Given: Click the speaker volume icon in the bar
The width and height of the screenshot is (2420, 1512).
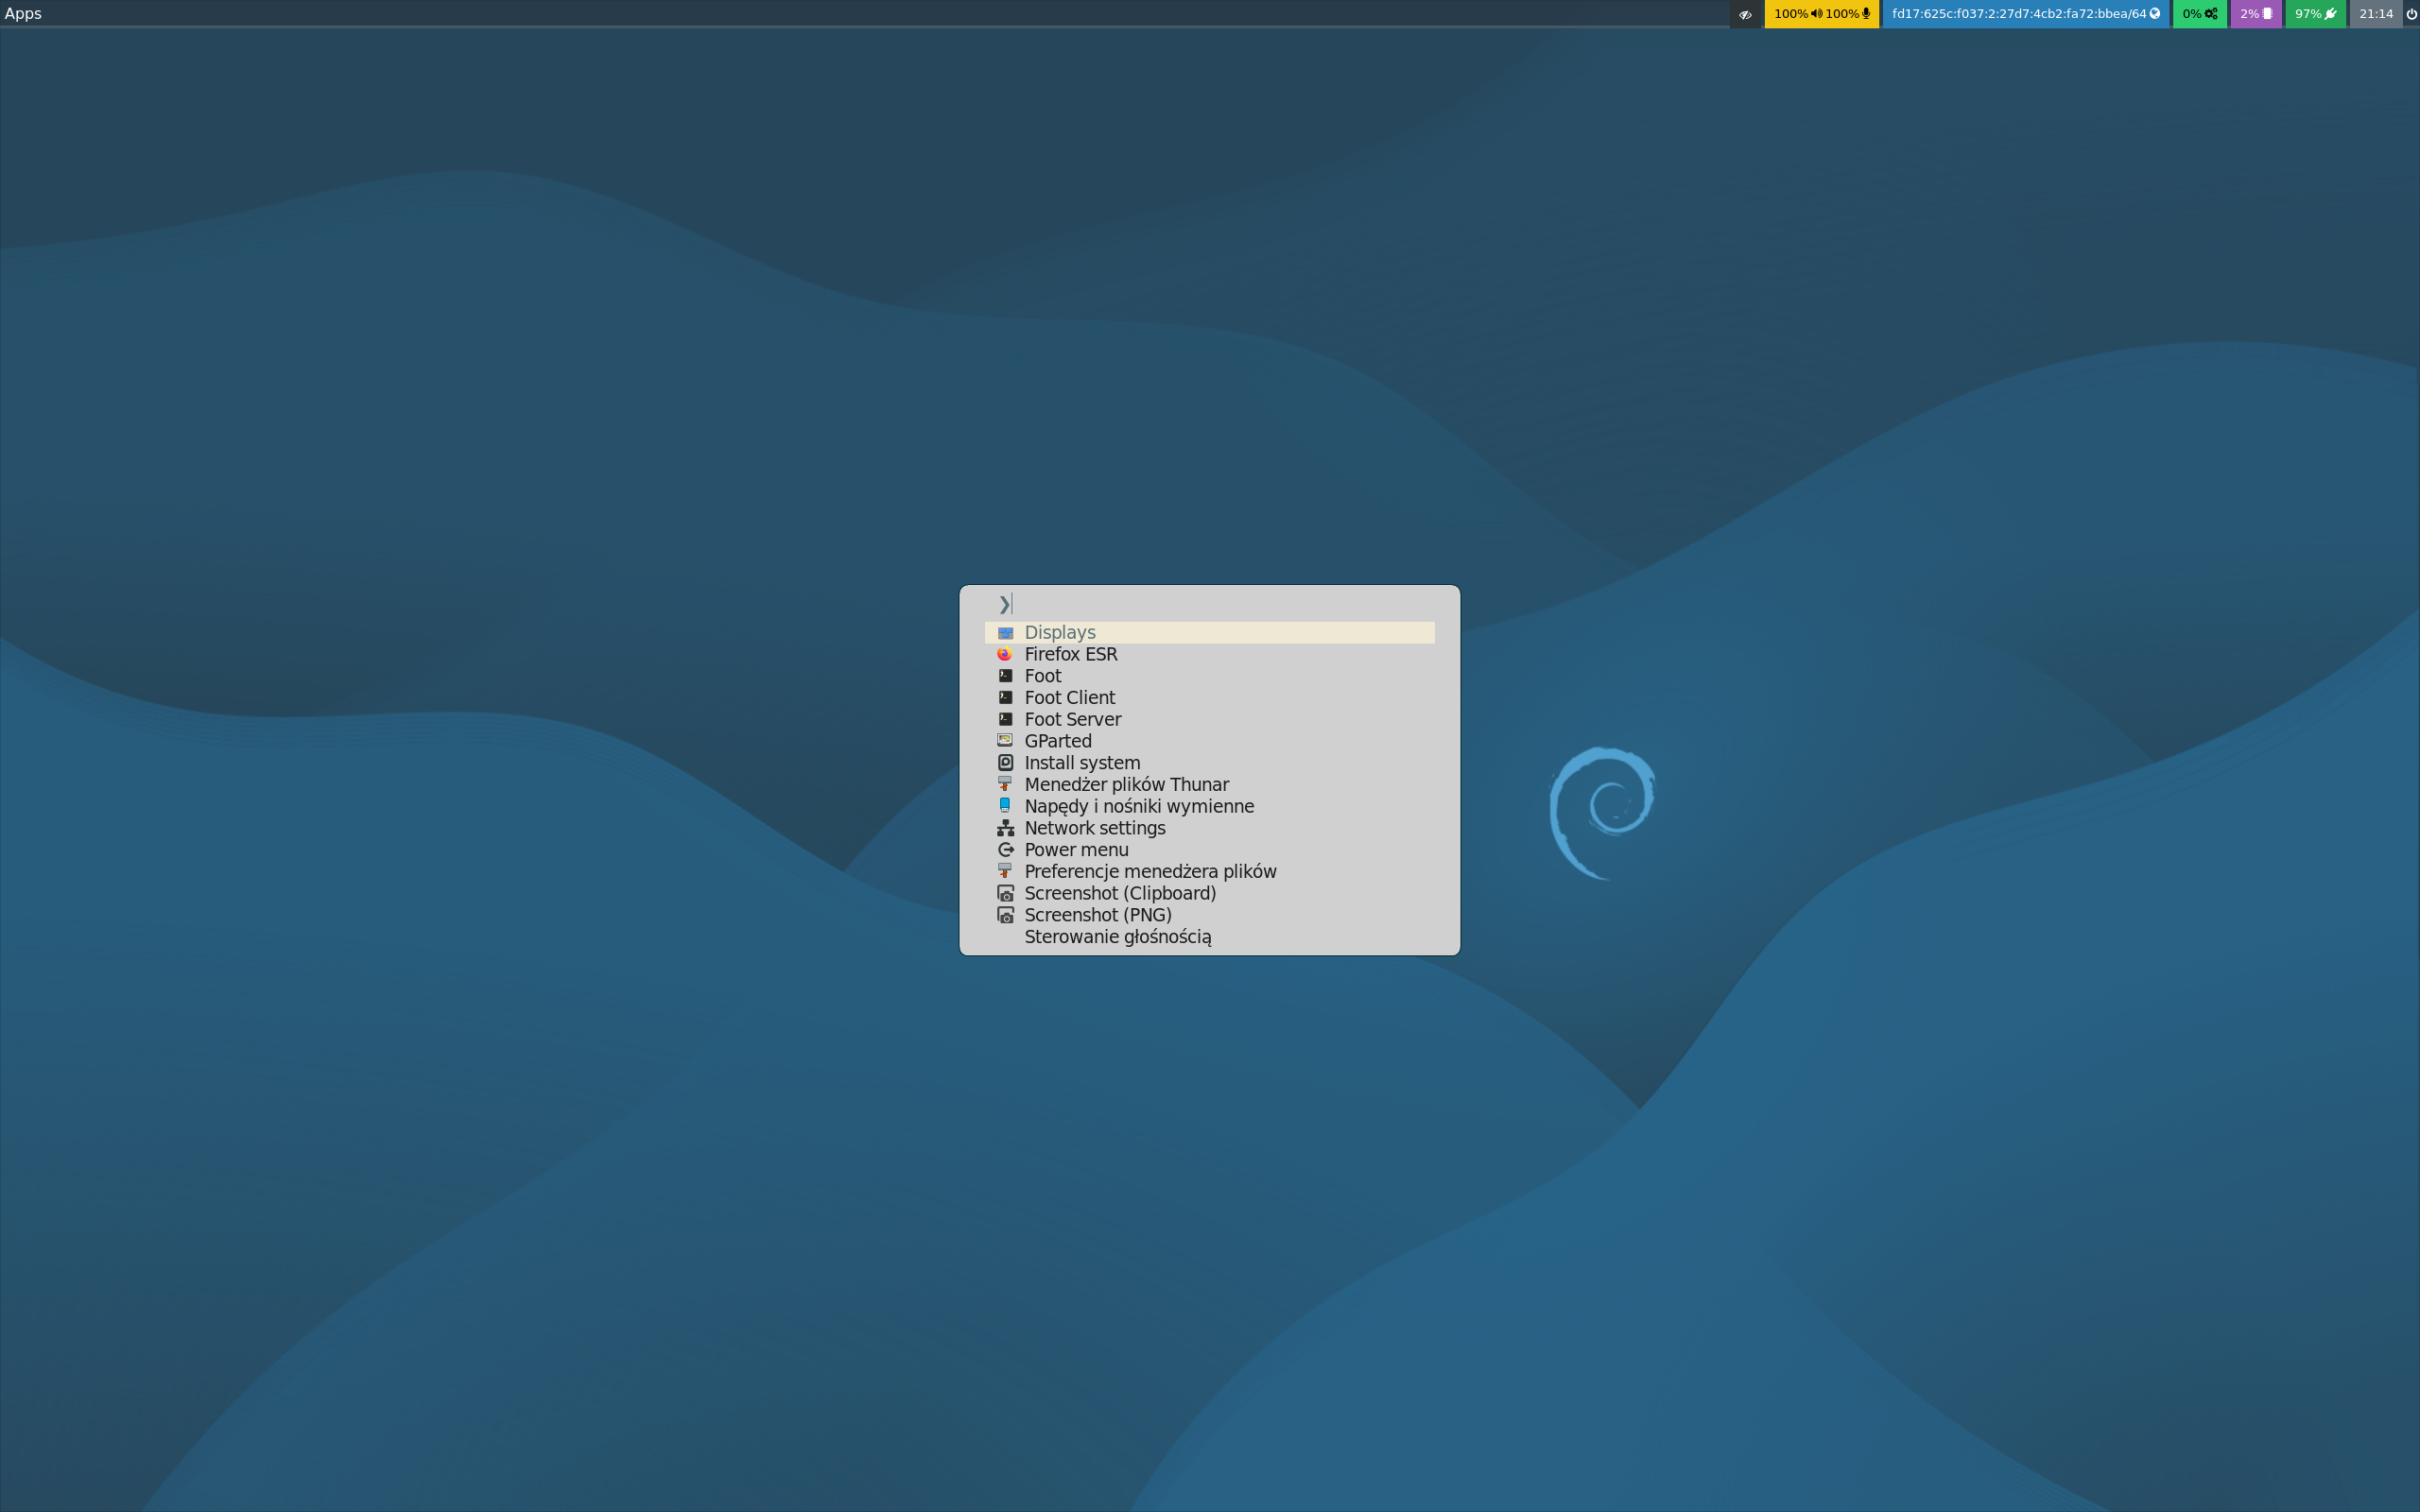Looking at the screenshot, I should [1816, 14].
